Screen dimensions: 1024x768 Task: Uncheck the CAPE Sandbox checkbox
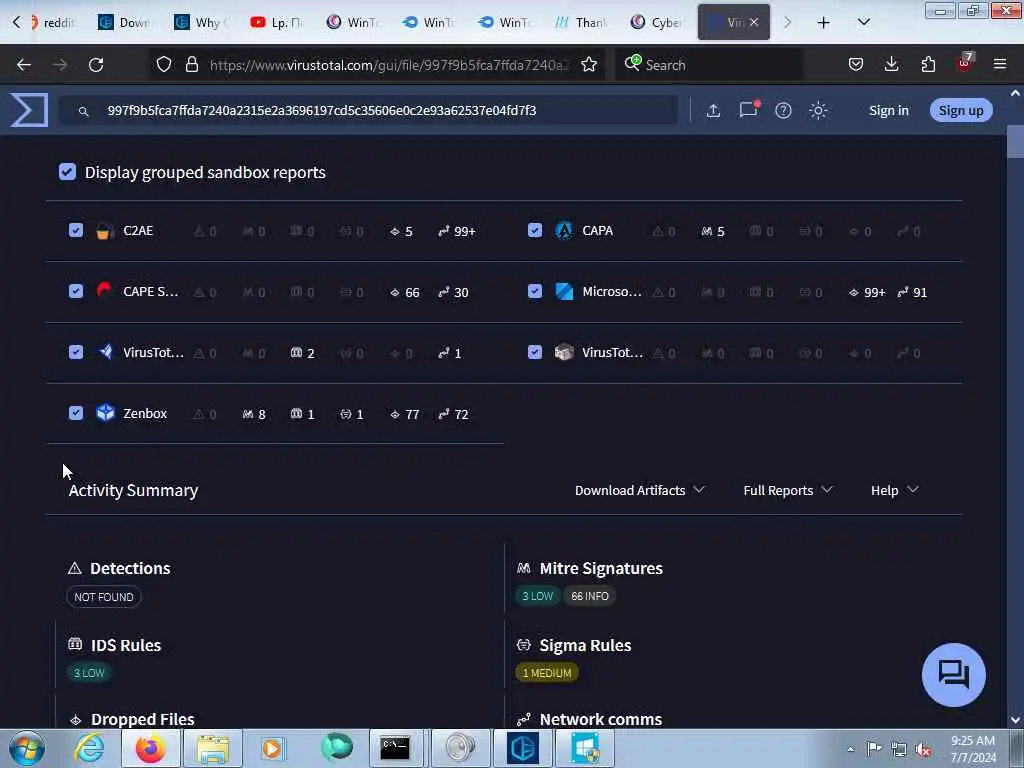76,291
